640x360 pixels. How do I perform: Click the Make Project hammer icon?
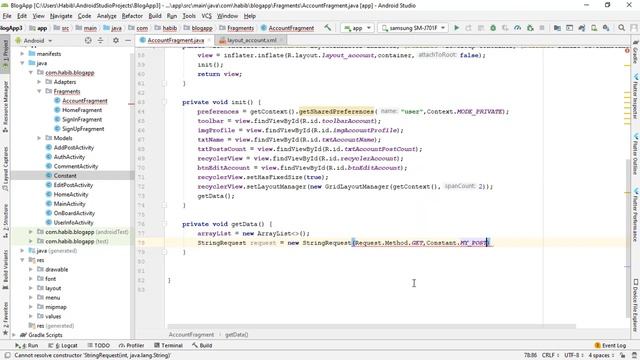pos(327,28)
